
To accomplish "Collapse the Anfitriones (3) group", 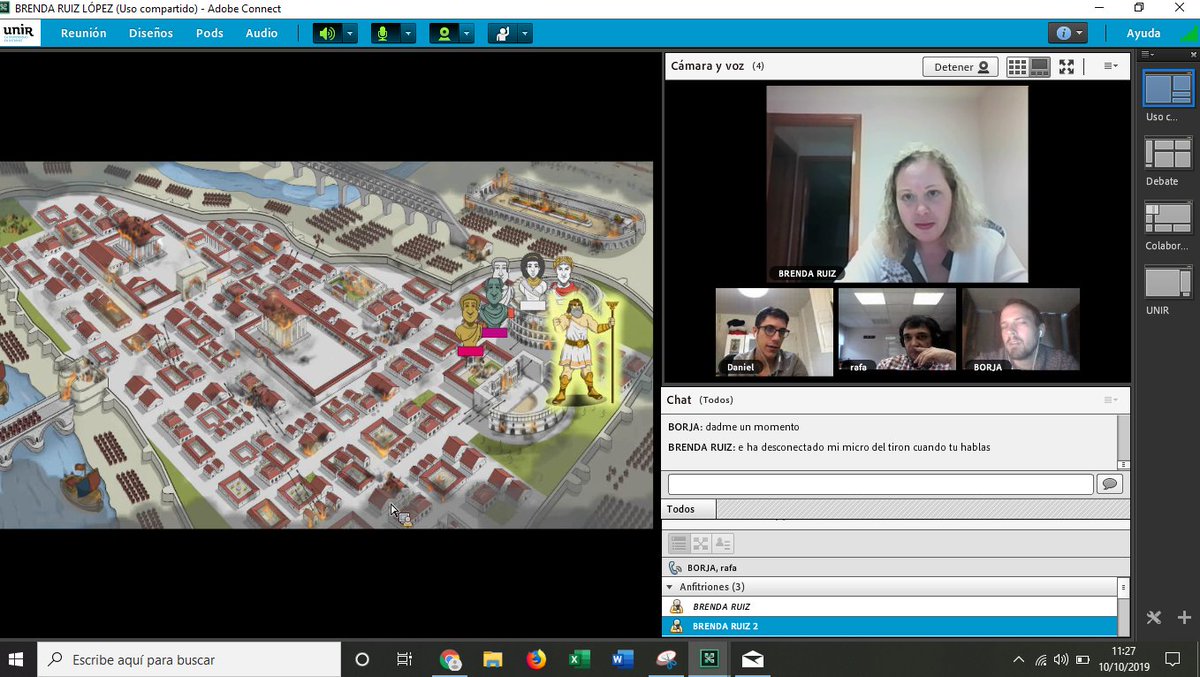I will [670, 587].
